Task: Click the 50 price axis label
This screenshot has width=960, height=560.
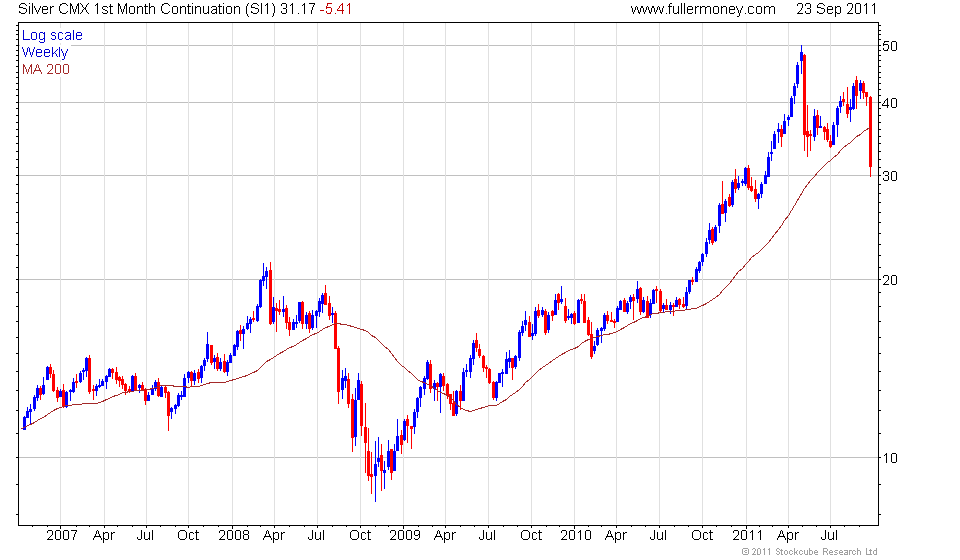Action: tap(890, 47)
